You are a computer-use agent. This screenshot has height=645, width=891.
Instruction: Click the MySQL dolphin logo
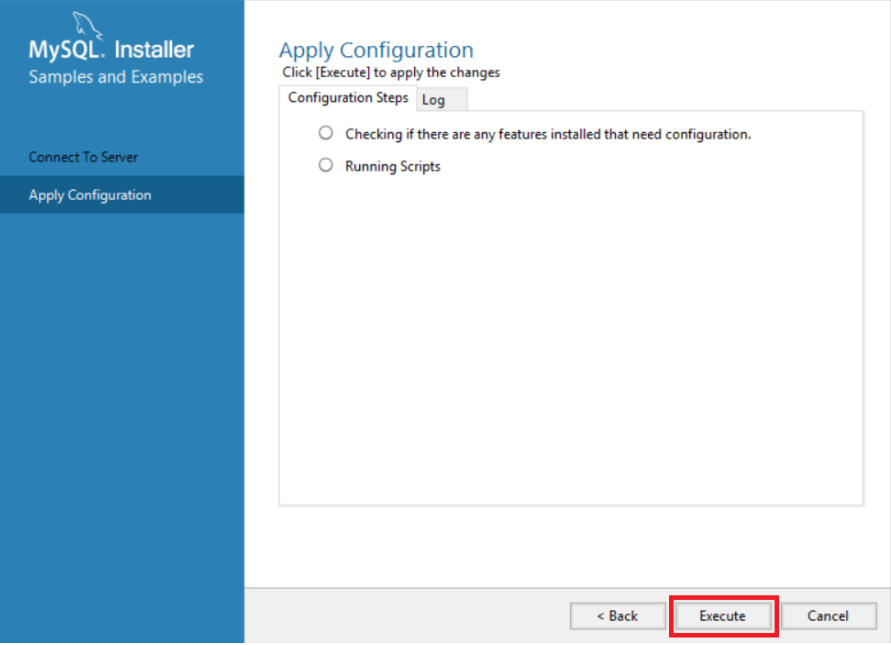click(87, 26)
